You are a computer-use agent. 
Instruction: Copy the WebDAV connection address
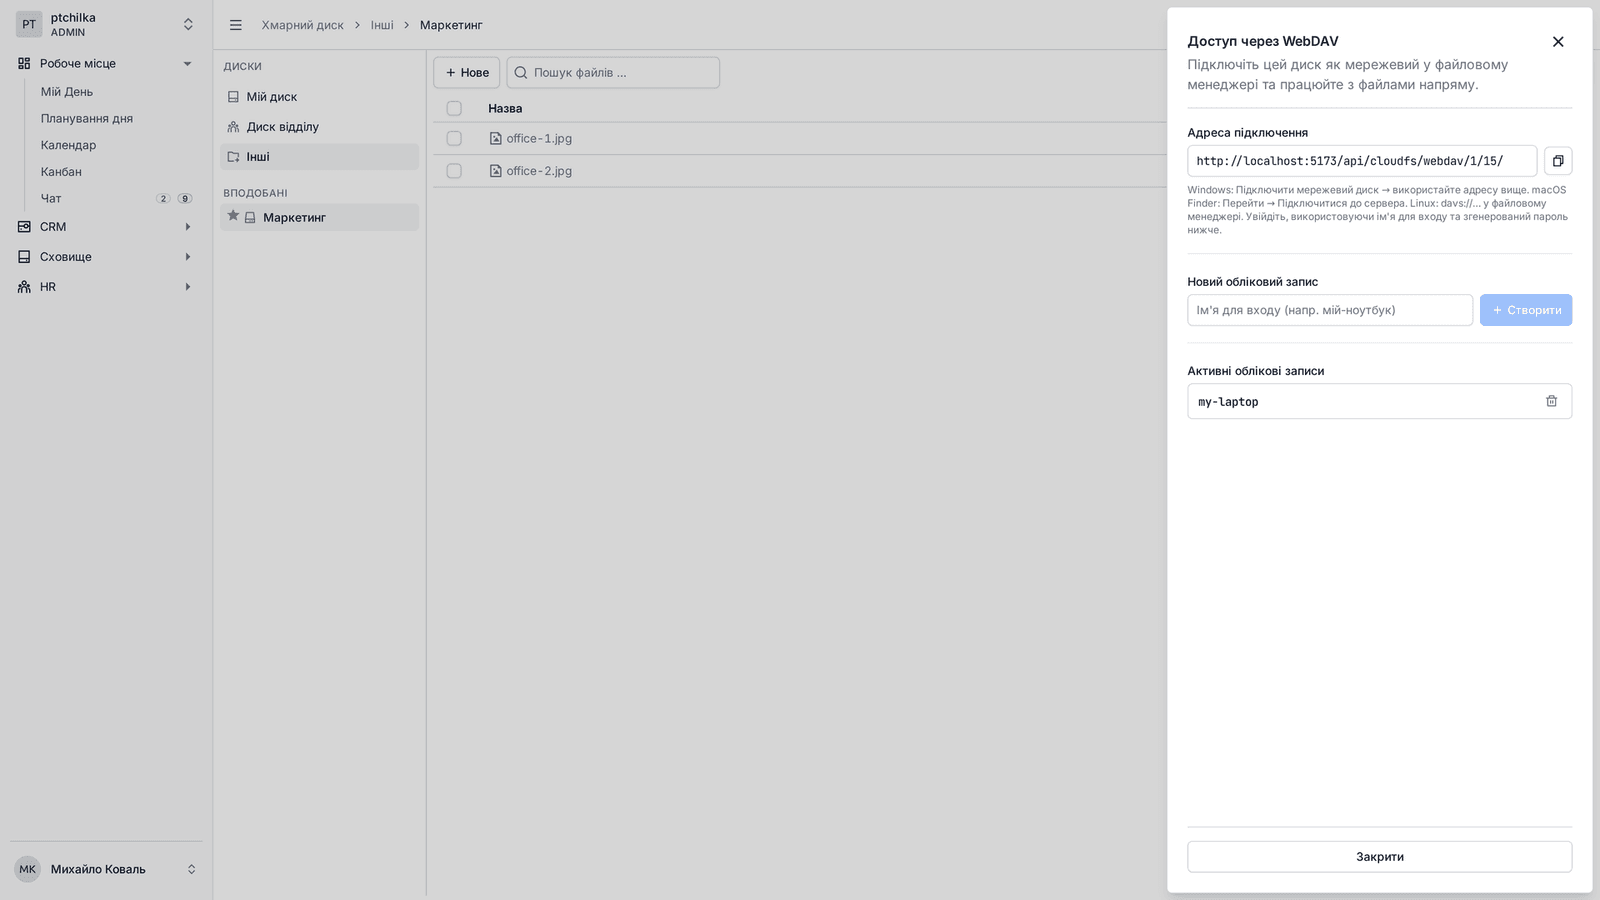click(1557, 161)
